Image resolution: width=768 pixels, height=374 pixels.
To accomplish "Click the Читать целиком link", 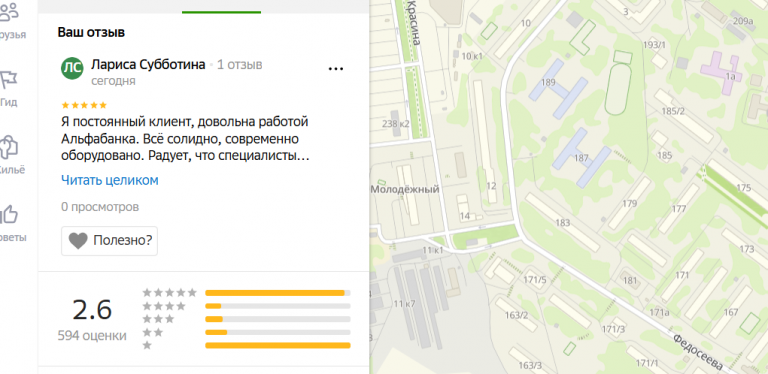I will (x=110, y=180).
